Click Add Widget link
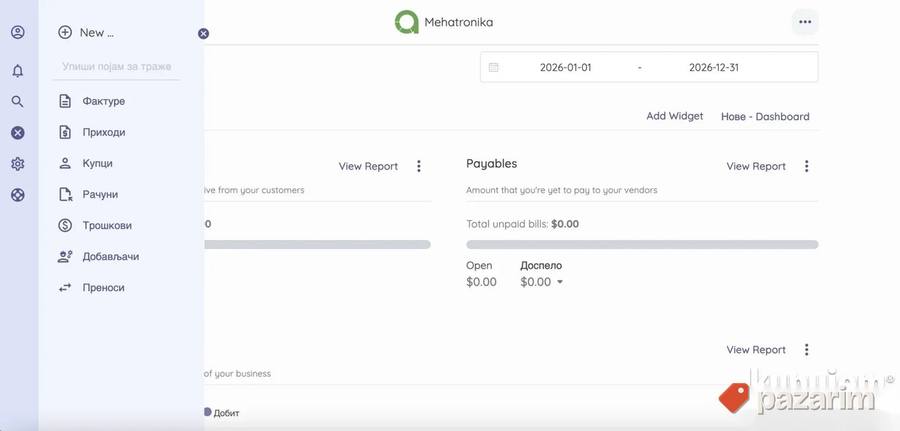The image size is (900, 431). click(674, 116)
